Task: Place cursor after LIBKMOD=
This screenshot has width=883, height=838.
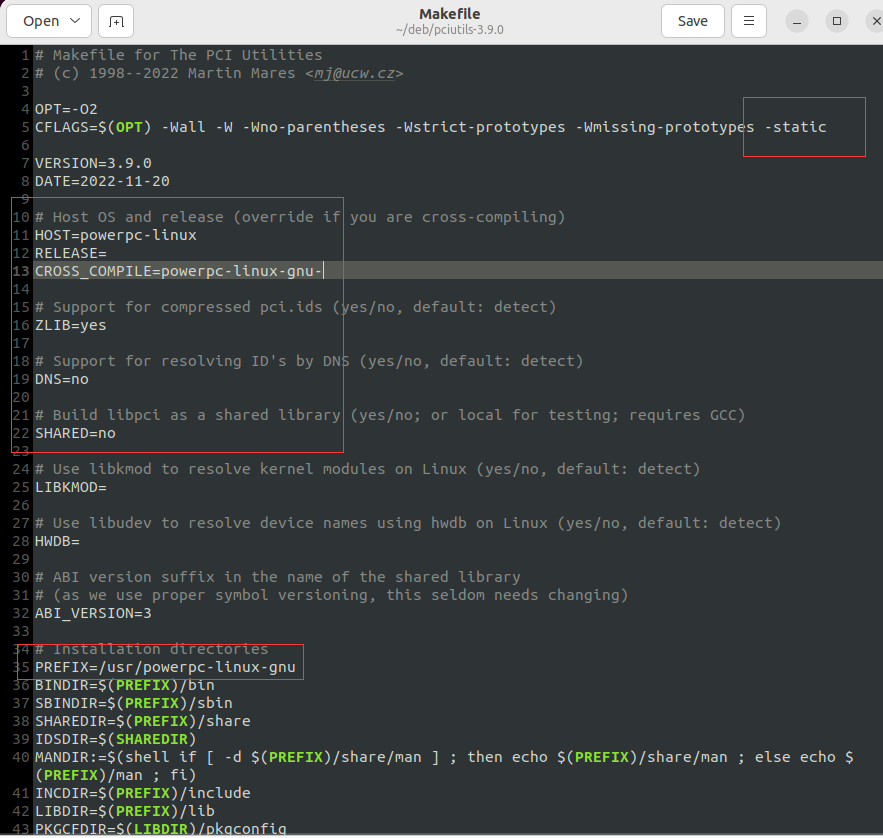Action: (x=108, y=487)
